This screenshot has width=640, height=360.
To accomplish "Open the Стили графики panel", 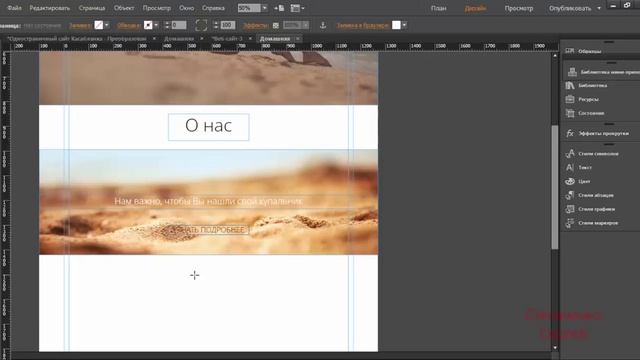I will [591, 209].
